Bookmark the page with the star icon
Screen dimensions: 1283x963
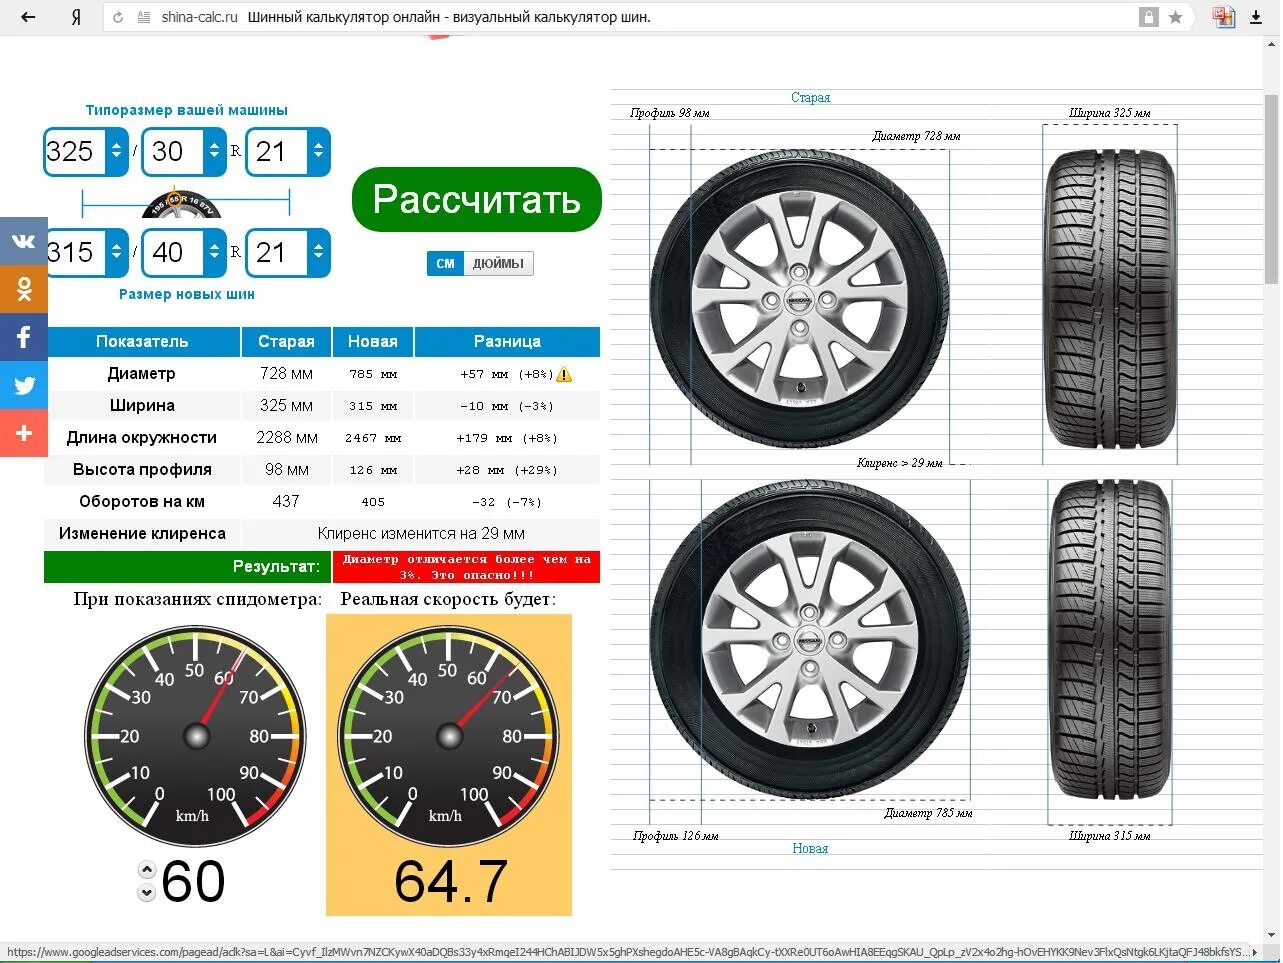coord(1176,17)
